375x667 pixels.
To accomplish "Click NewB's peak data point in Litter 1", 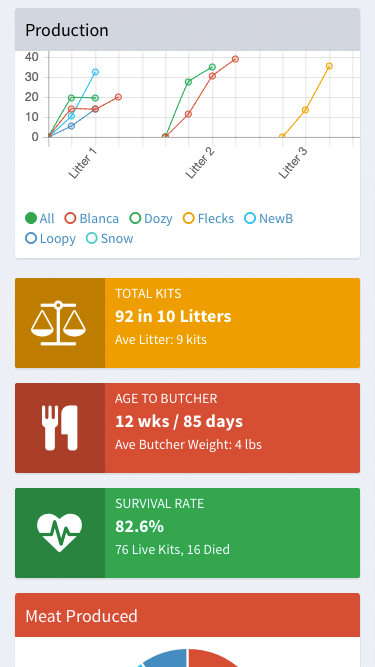I will pyautogui.click(x=95, y=72).
